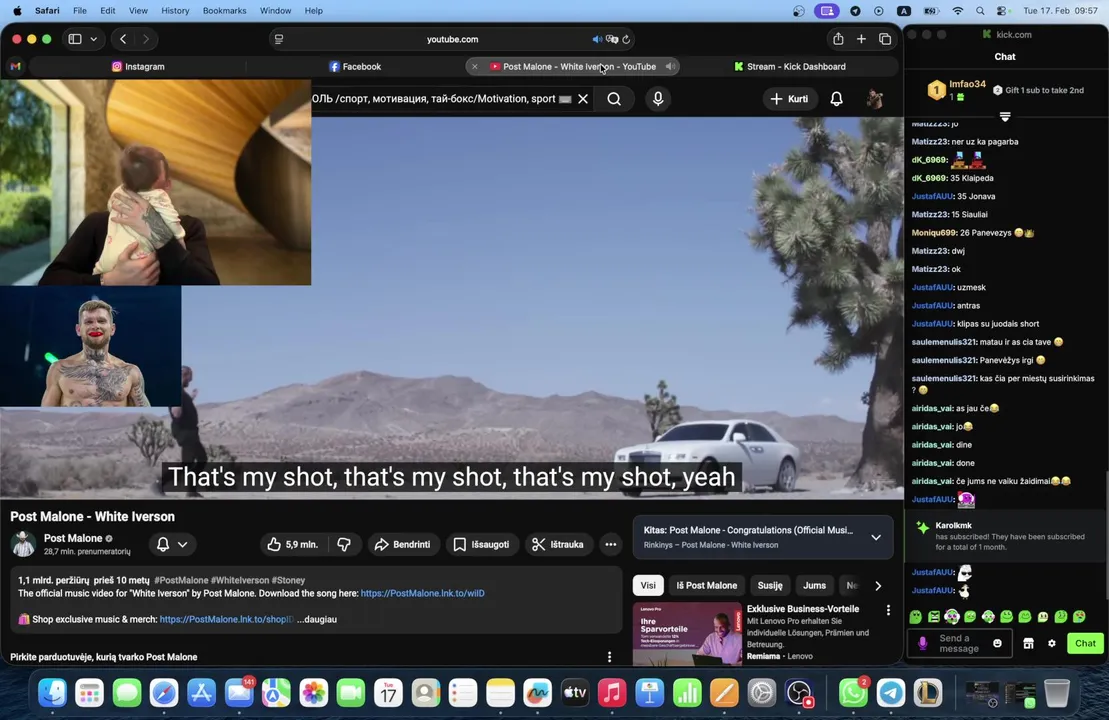Image resolution: width=1109 pixels, height=720 pixels.
Task: Reload the page in Safari
Action: click(626, 40)
